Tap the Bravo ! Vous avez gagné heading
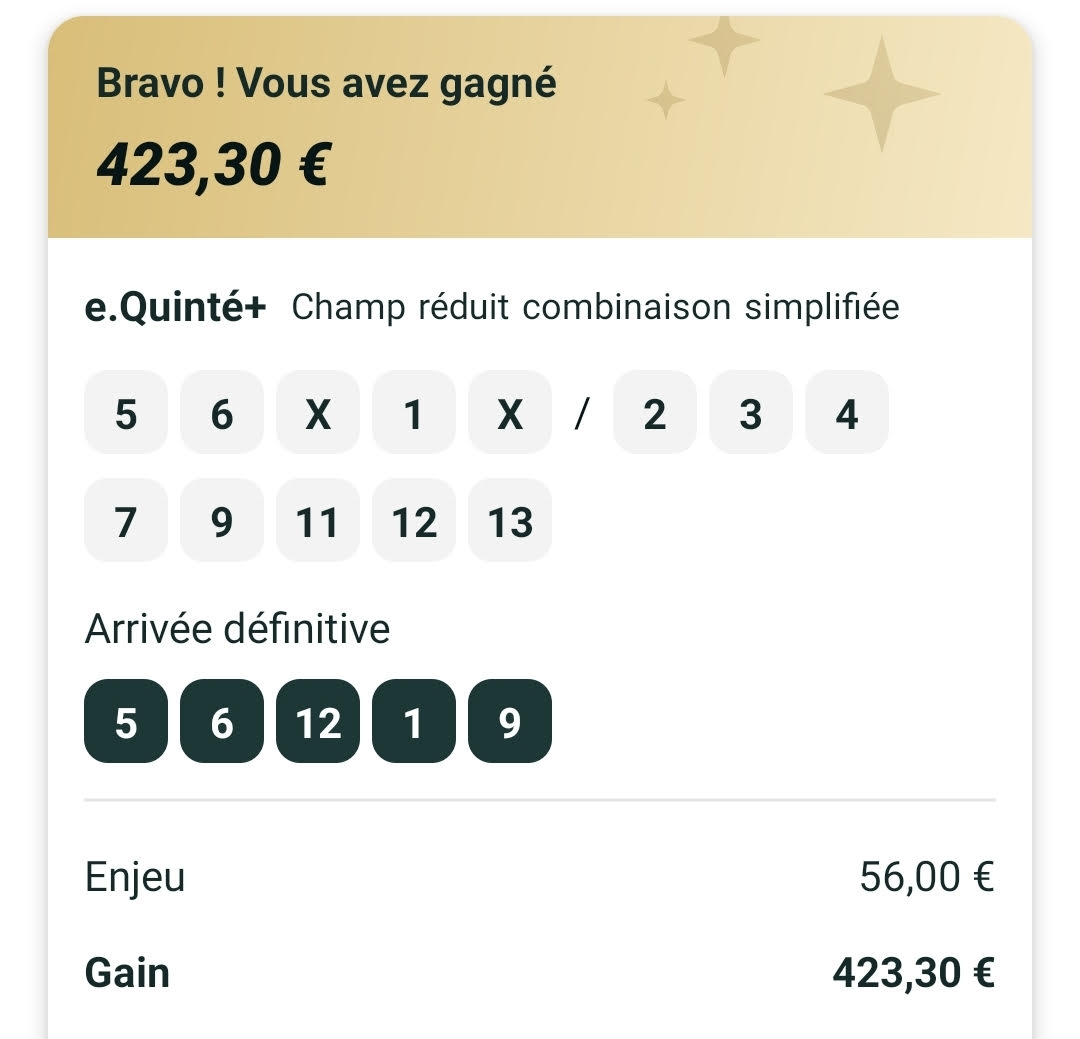Screen dimensions: 1080x1039 tap(326, 84)
